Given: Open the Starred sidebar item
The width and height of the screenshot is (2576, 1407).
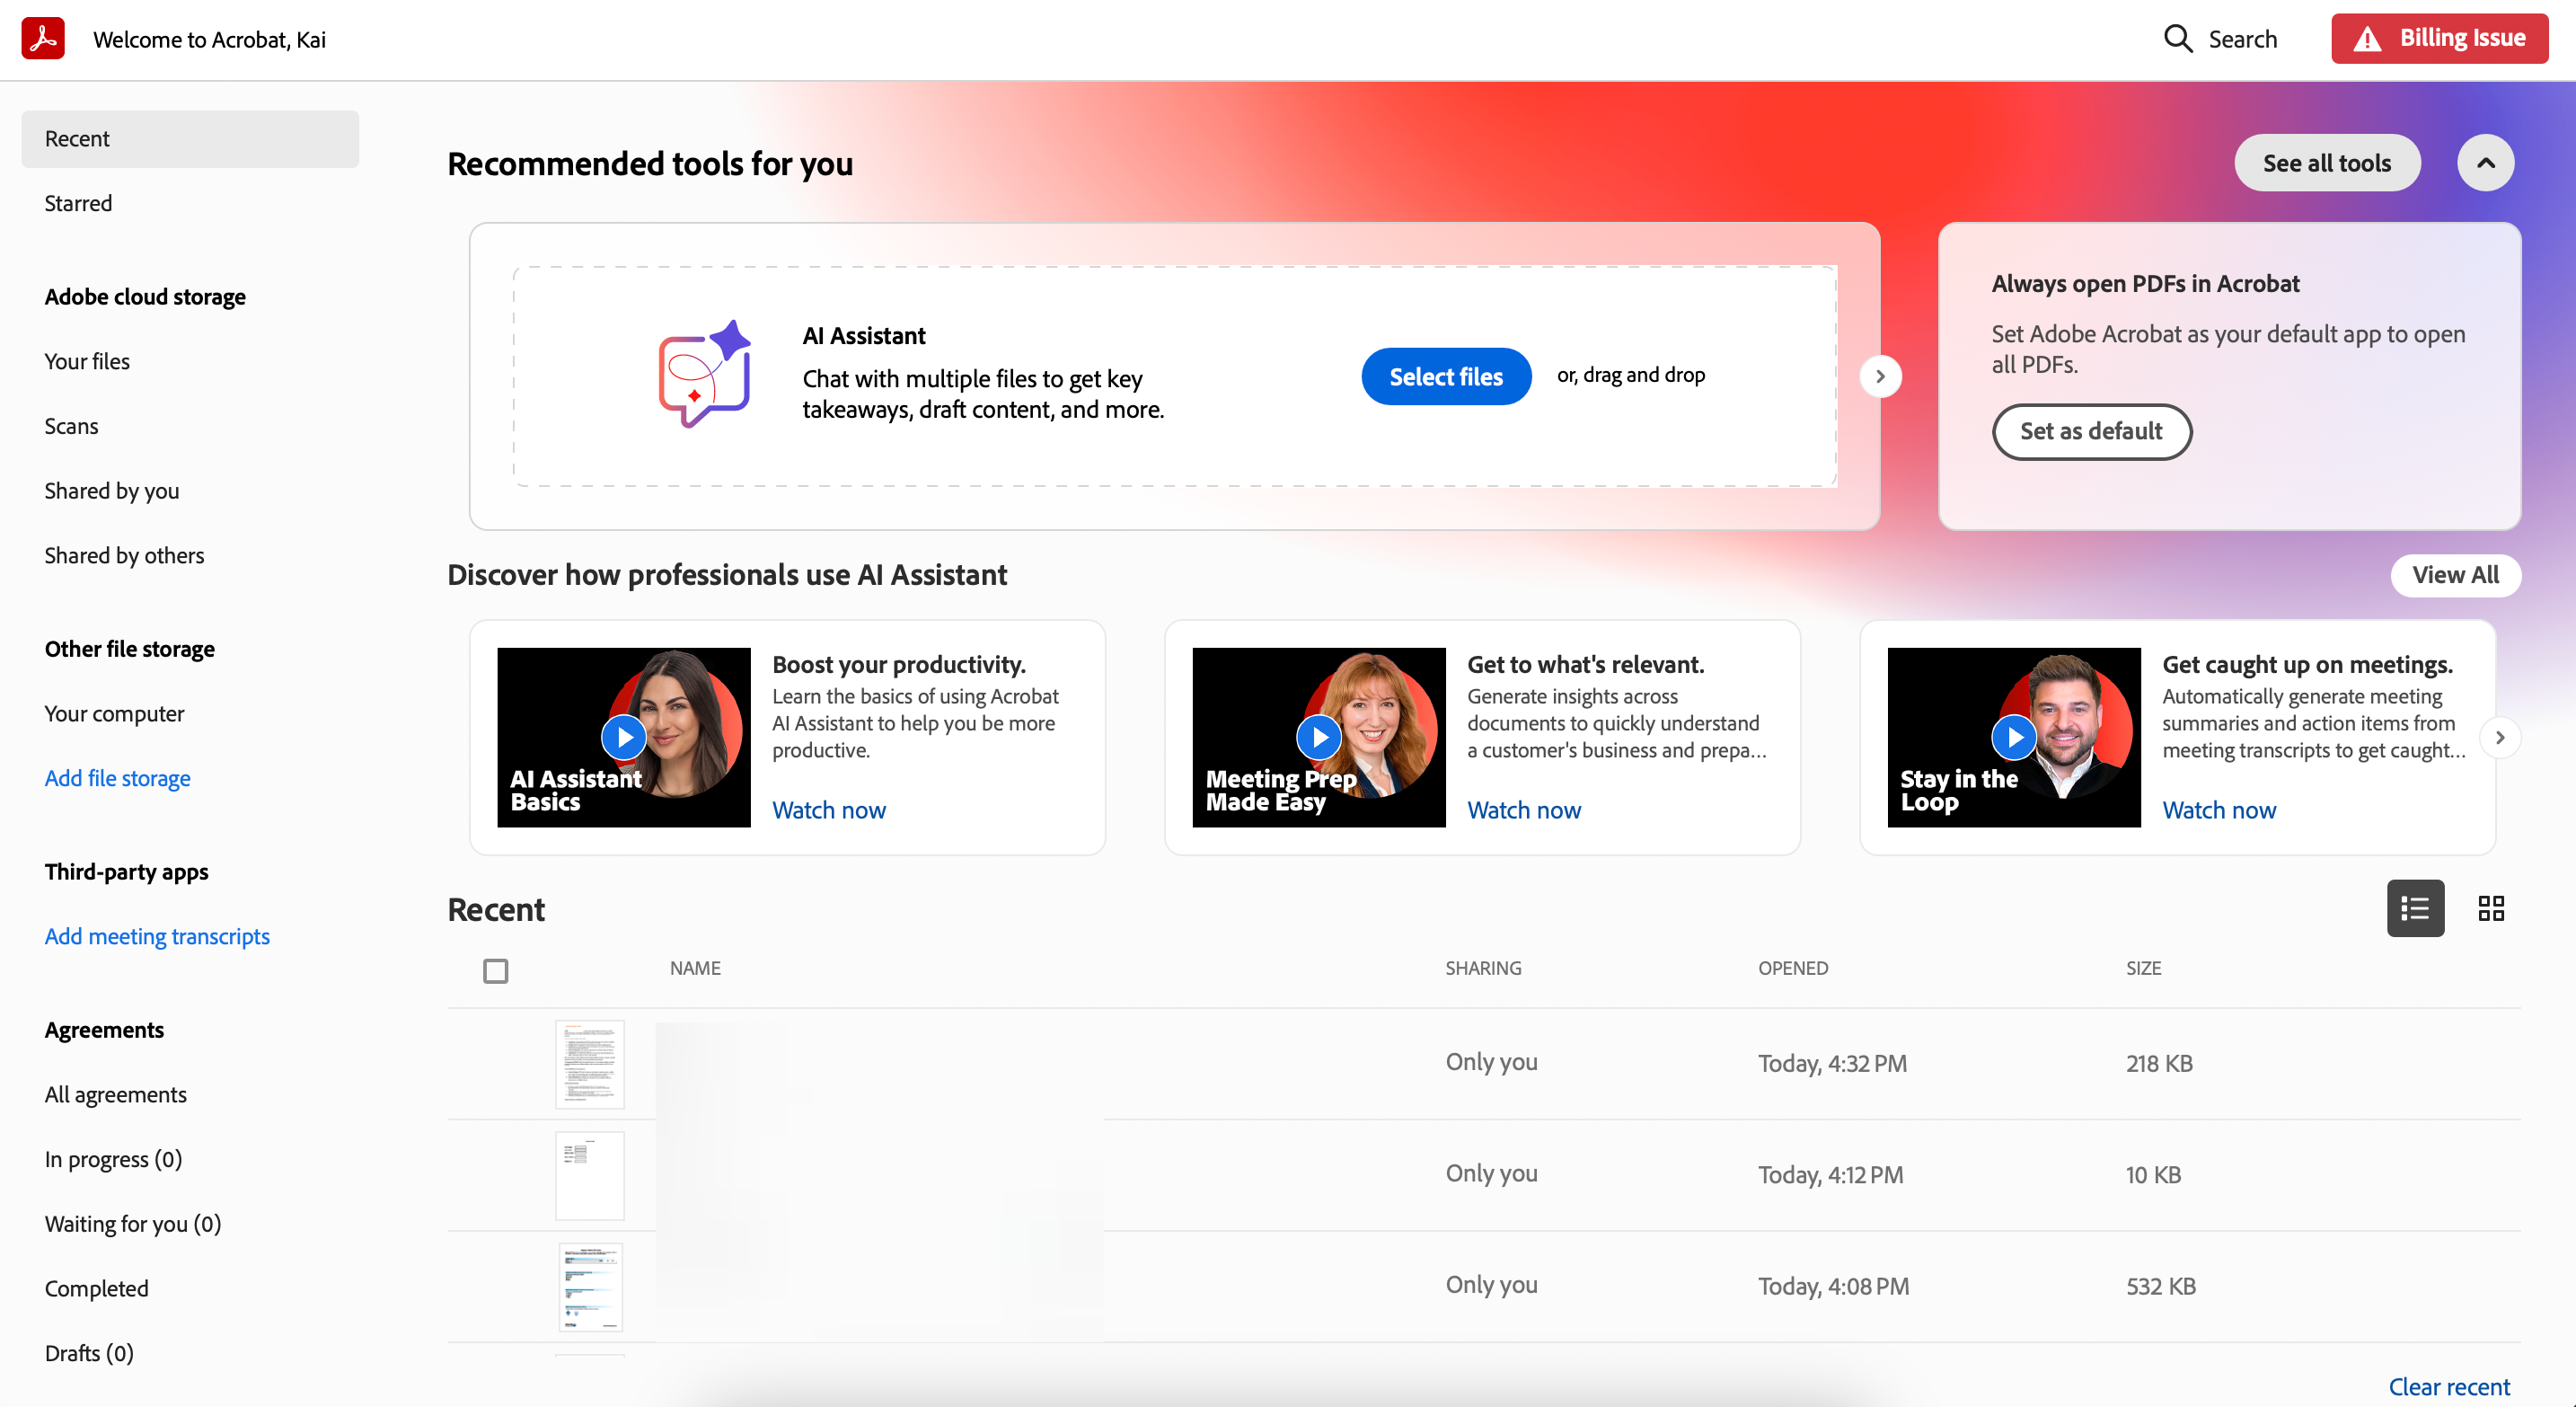Looking at the screenshot, I should tap(78, 203).
